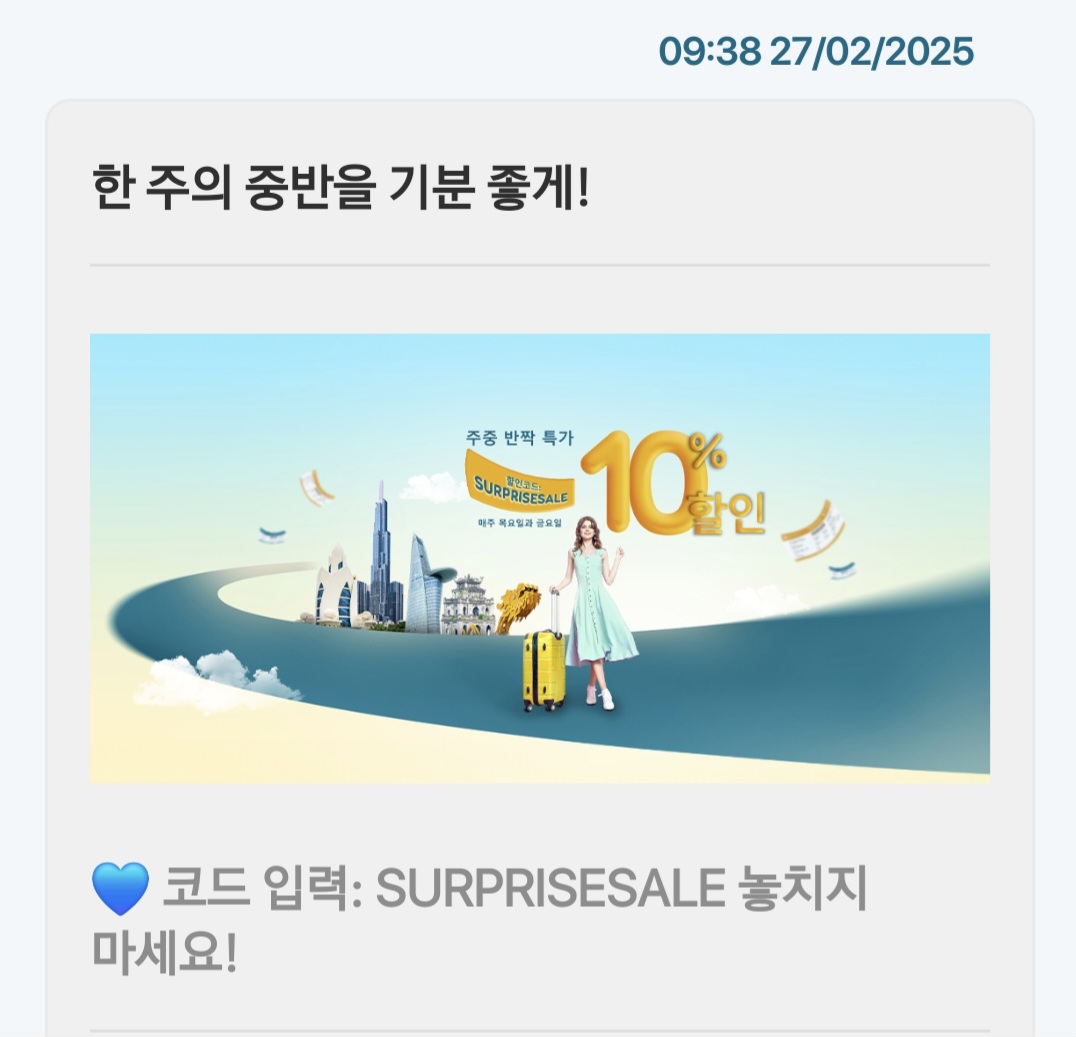
Task: Open the 코드 입력: SURPRISESALE message text
Action: (479, 920)
